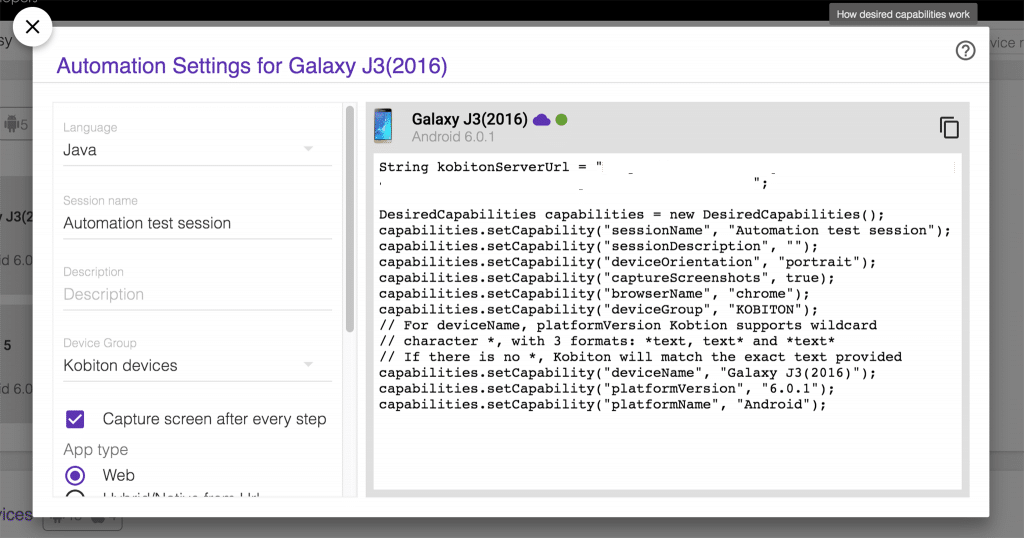
Task: Select the Web app type radio
Action: pyautogui.click(x=75, y=475)
